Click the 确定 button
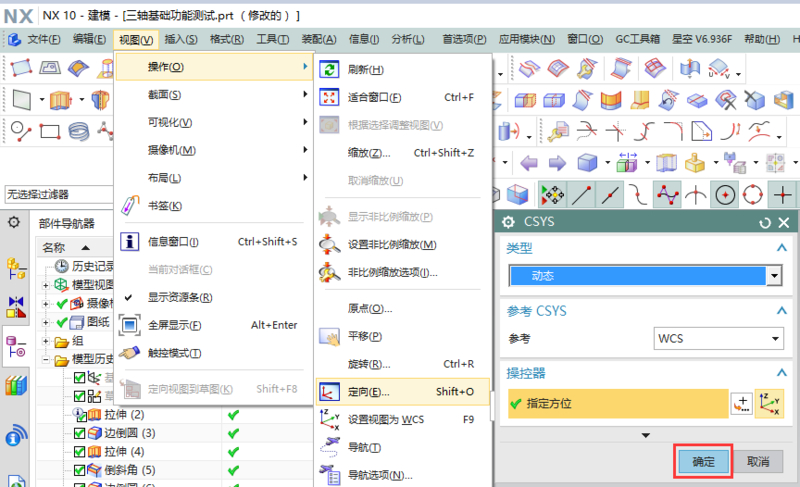Viewport: 800px width, 487px height. pos(704,462)
